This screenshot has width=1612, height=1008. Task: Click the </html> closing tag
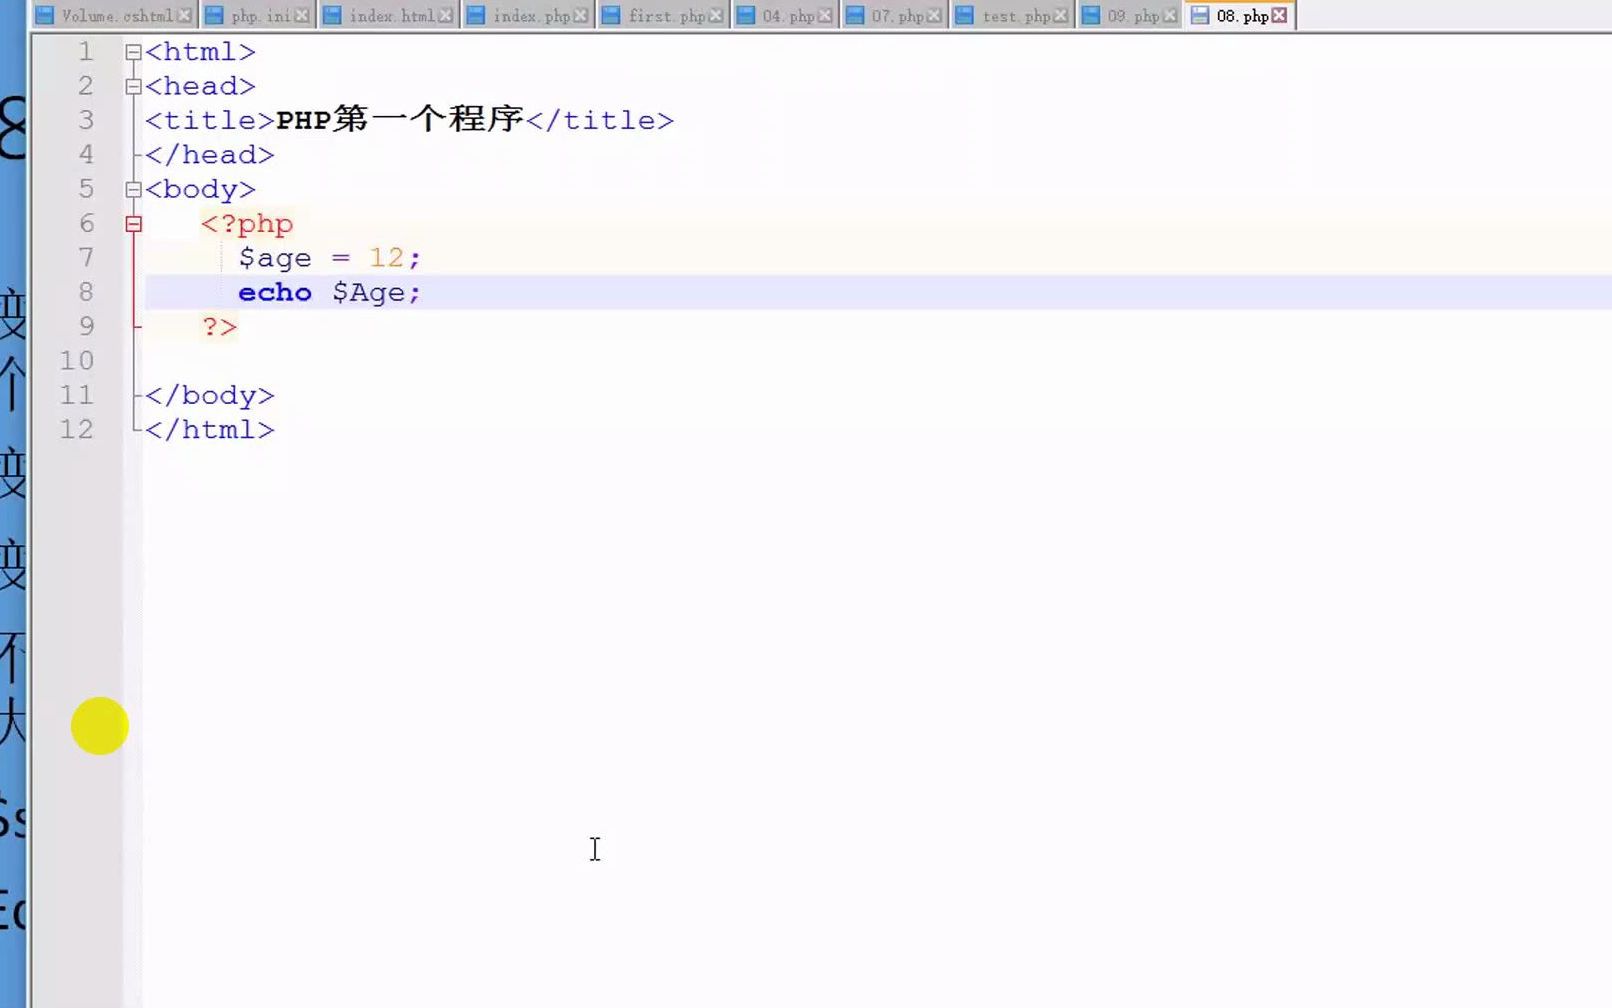[x=209, y=429]
